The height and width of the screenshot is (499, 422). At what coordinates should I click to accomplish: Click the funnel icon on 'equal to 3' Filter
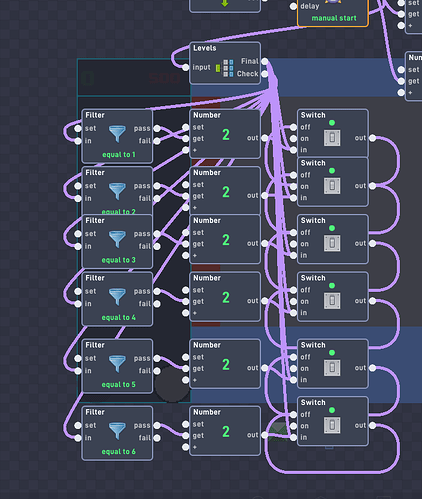pyautogui.click(x=117, y=239)
